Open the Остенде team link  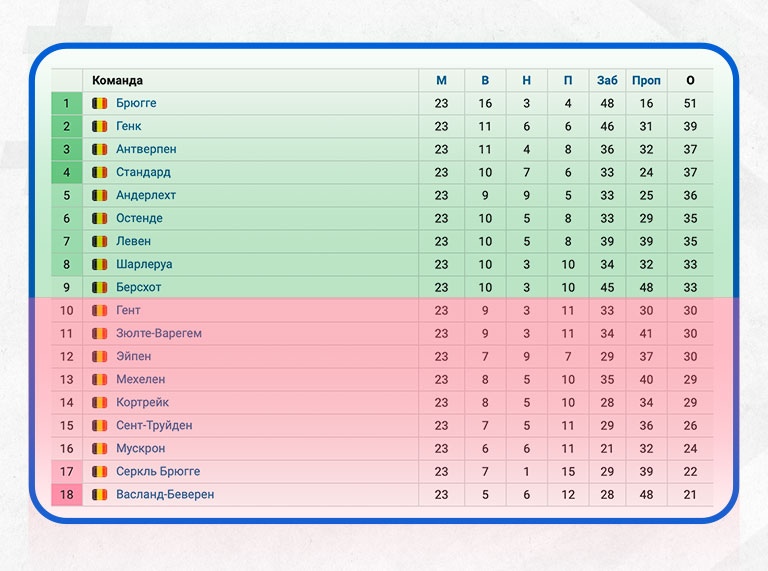(x=139, y=218)
